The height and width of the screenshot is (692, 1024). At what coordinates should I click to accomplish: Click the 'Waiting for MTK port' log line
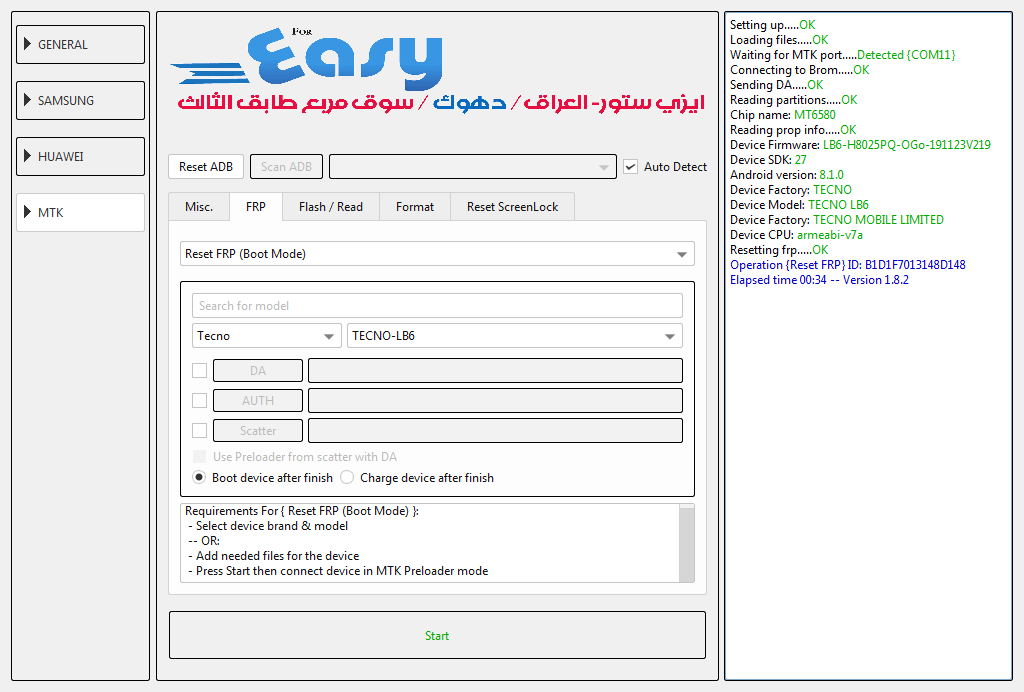tap(842, 55)
